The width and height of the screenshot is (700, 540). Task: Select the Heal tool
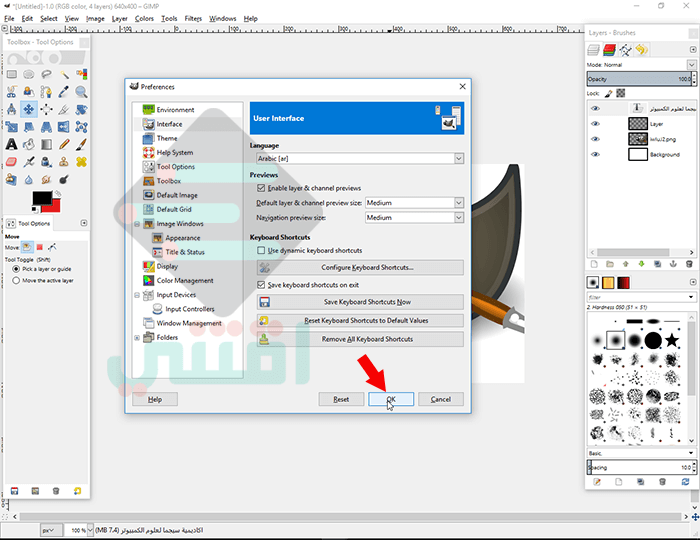81,162
